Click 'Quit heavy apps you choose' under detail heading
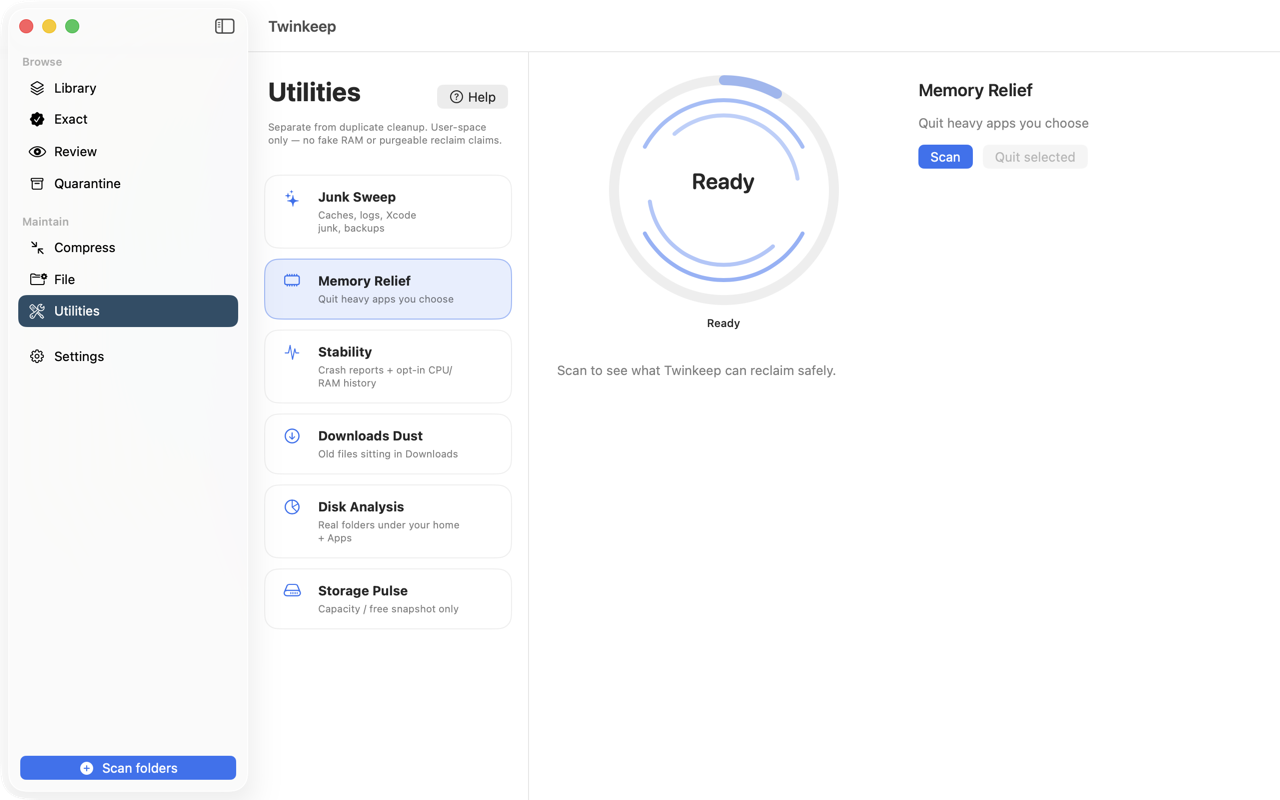This screenshot has width=1280, height=800. pos(1003,123)
